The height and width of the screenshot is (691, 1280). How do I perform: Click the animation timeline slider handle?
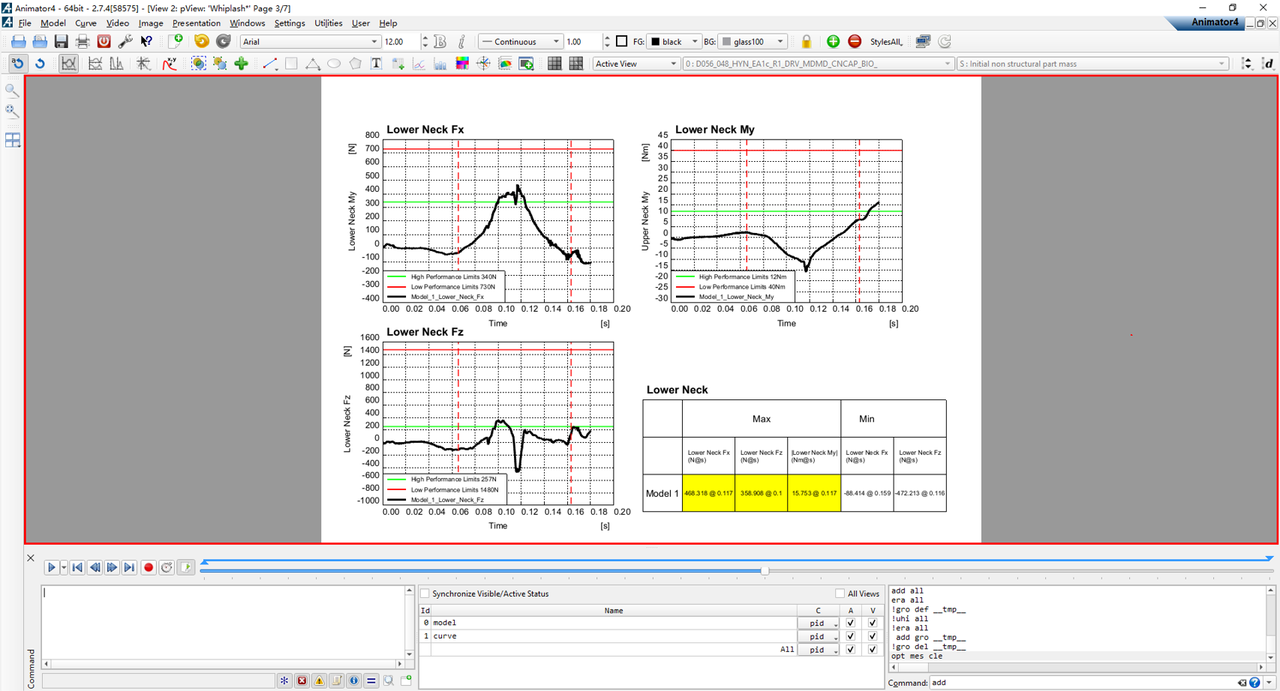click(x=765, y=570)
